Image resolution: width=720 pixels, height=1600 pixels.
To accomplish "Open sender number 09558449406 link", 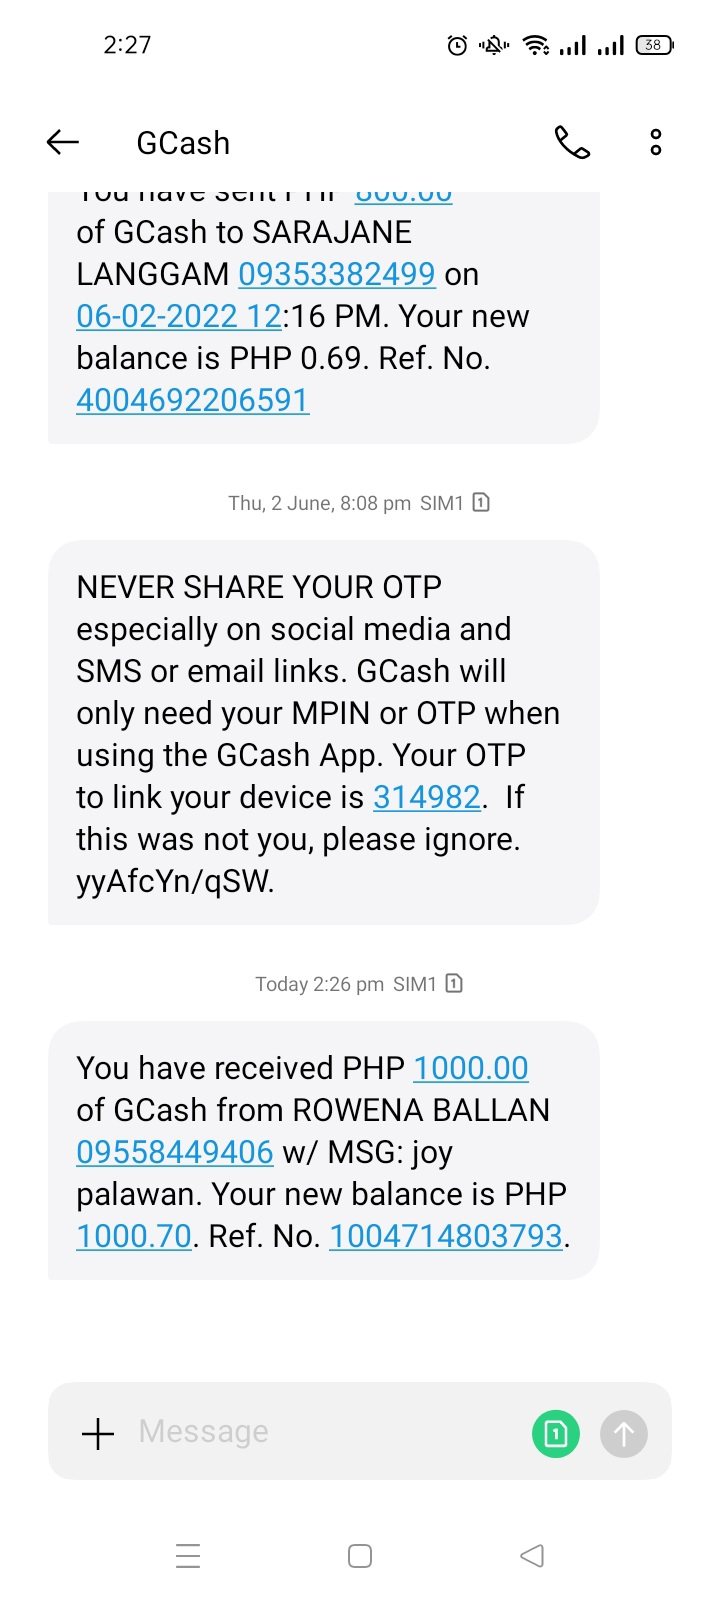I will click(x=175, y=1152).
